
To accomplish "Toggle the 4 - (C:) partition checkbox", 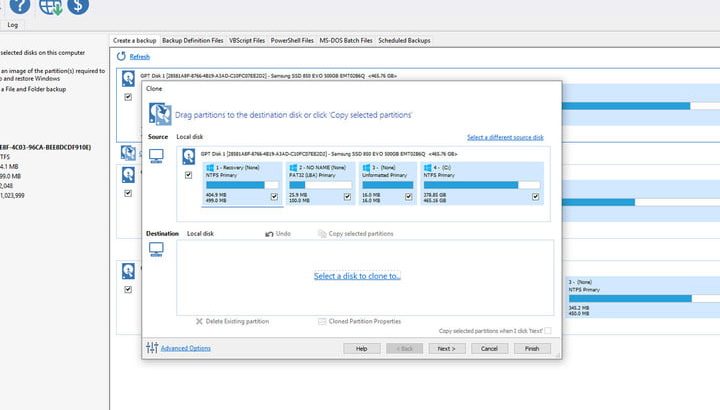I will [x=536, y=197].
